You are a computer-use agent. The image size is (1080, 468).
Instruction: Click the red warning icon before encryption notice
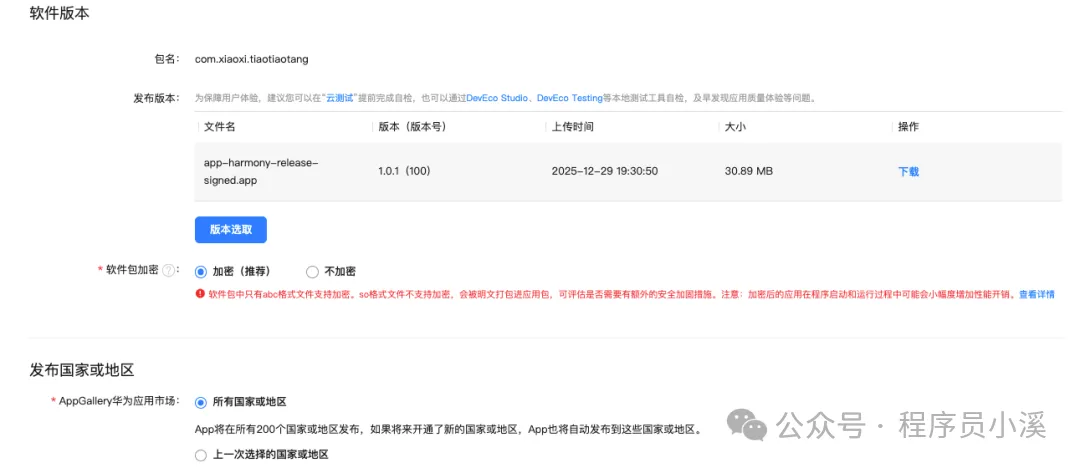click(200, 294)
